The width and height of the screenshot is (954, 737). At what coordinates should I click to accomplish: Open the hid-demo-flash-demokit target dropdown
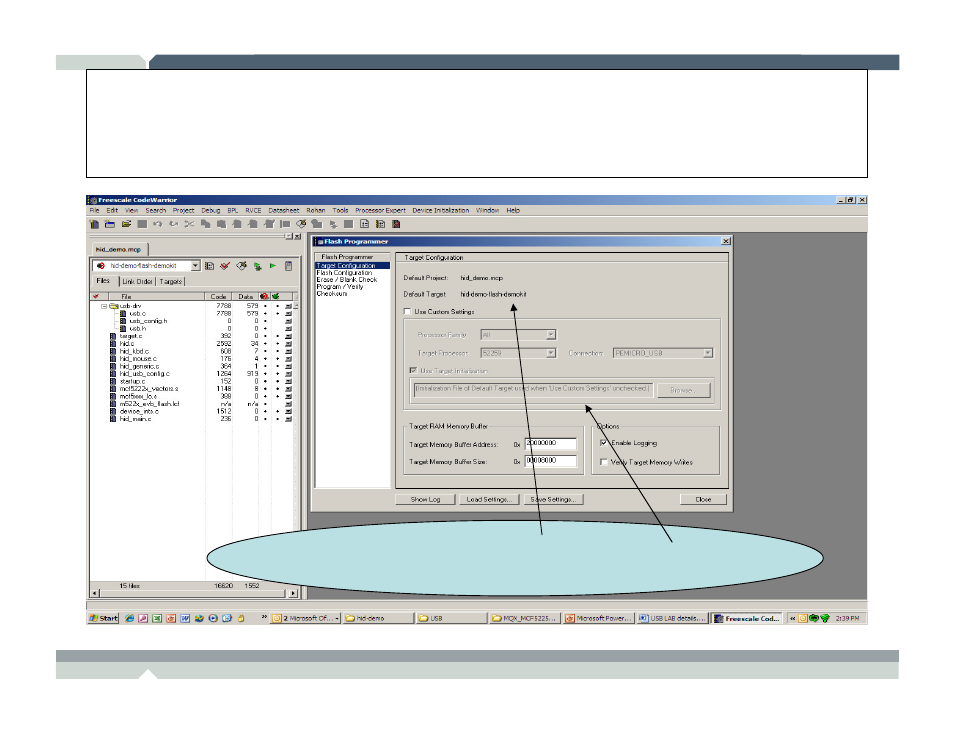tap(195, 266)
